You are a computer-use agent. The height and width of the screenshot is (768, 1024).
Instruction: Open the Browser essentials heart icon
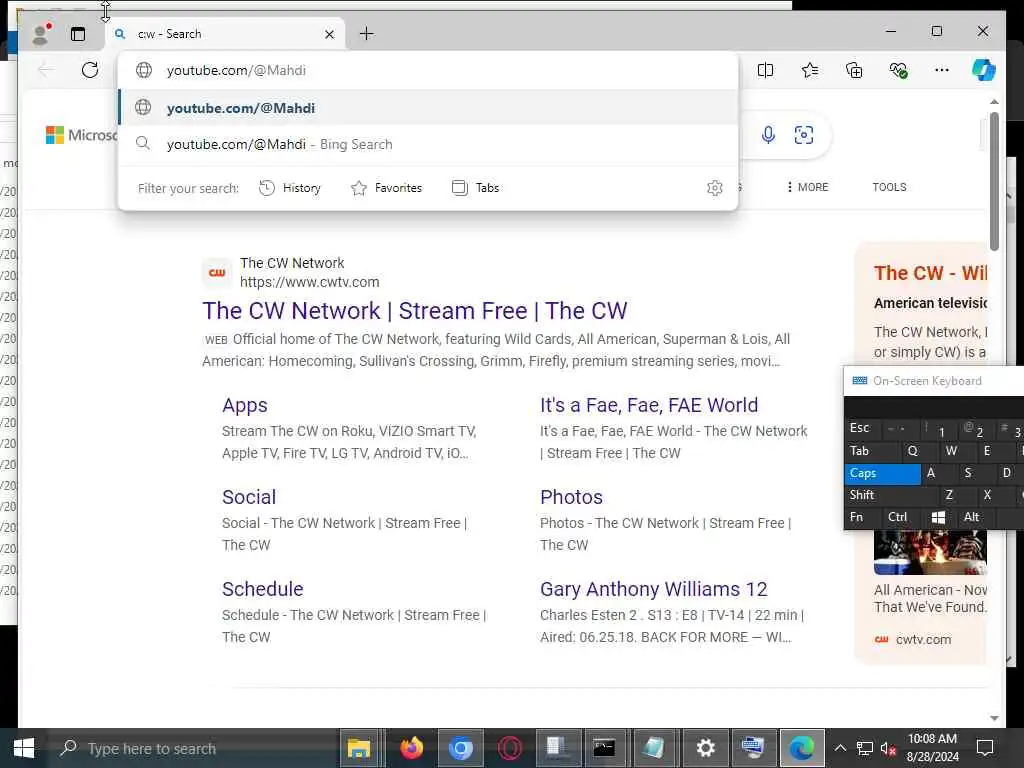[x=898, y=70]
